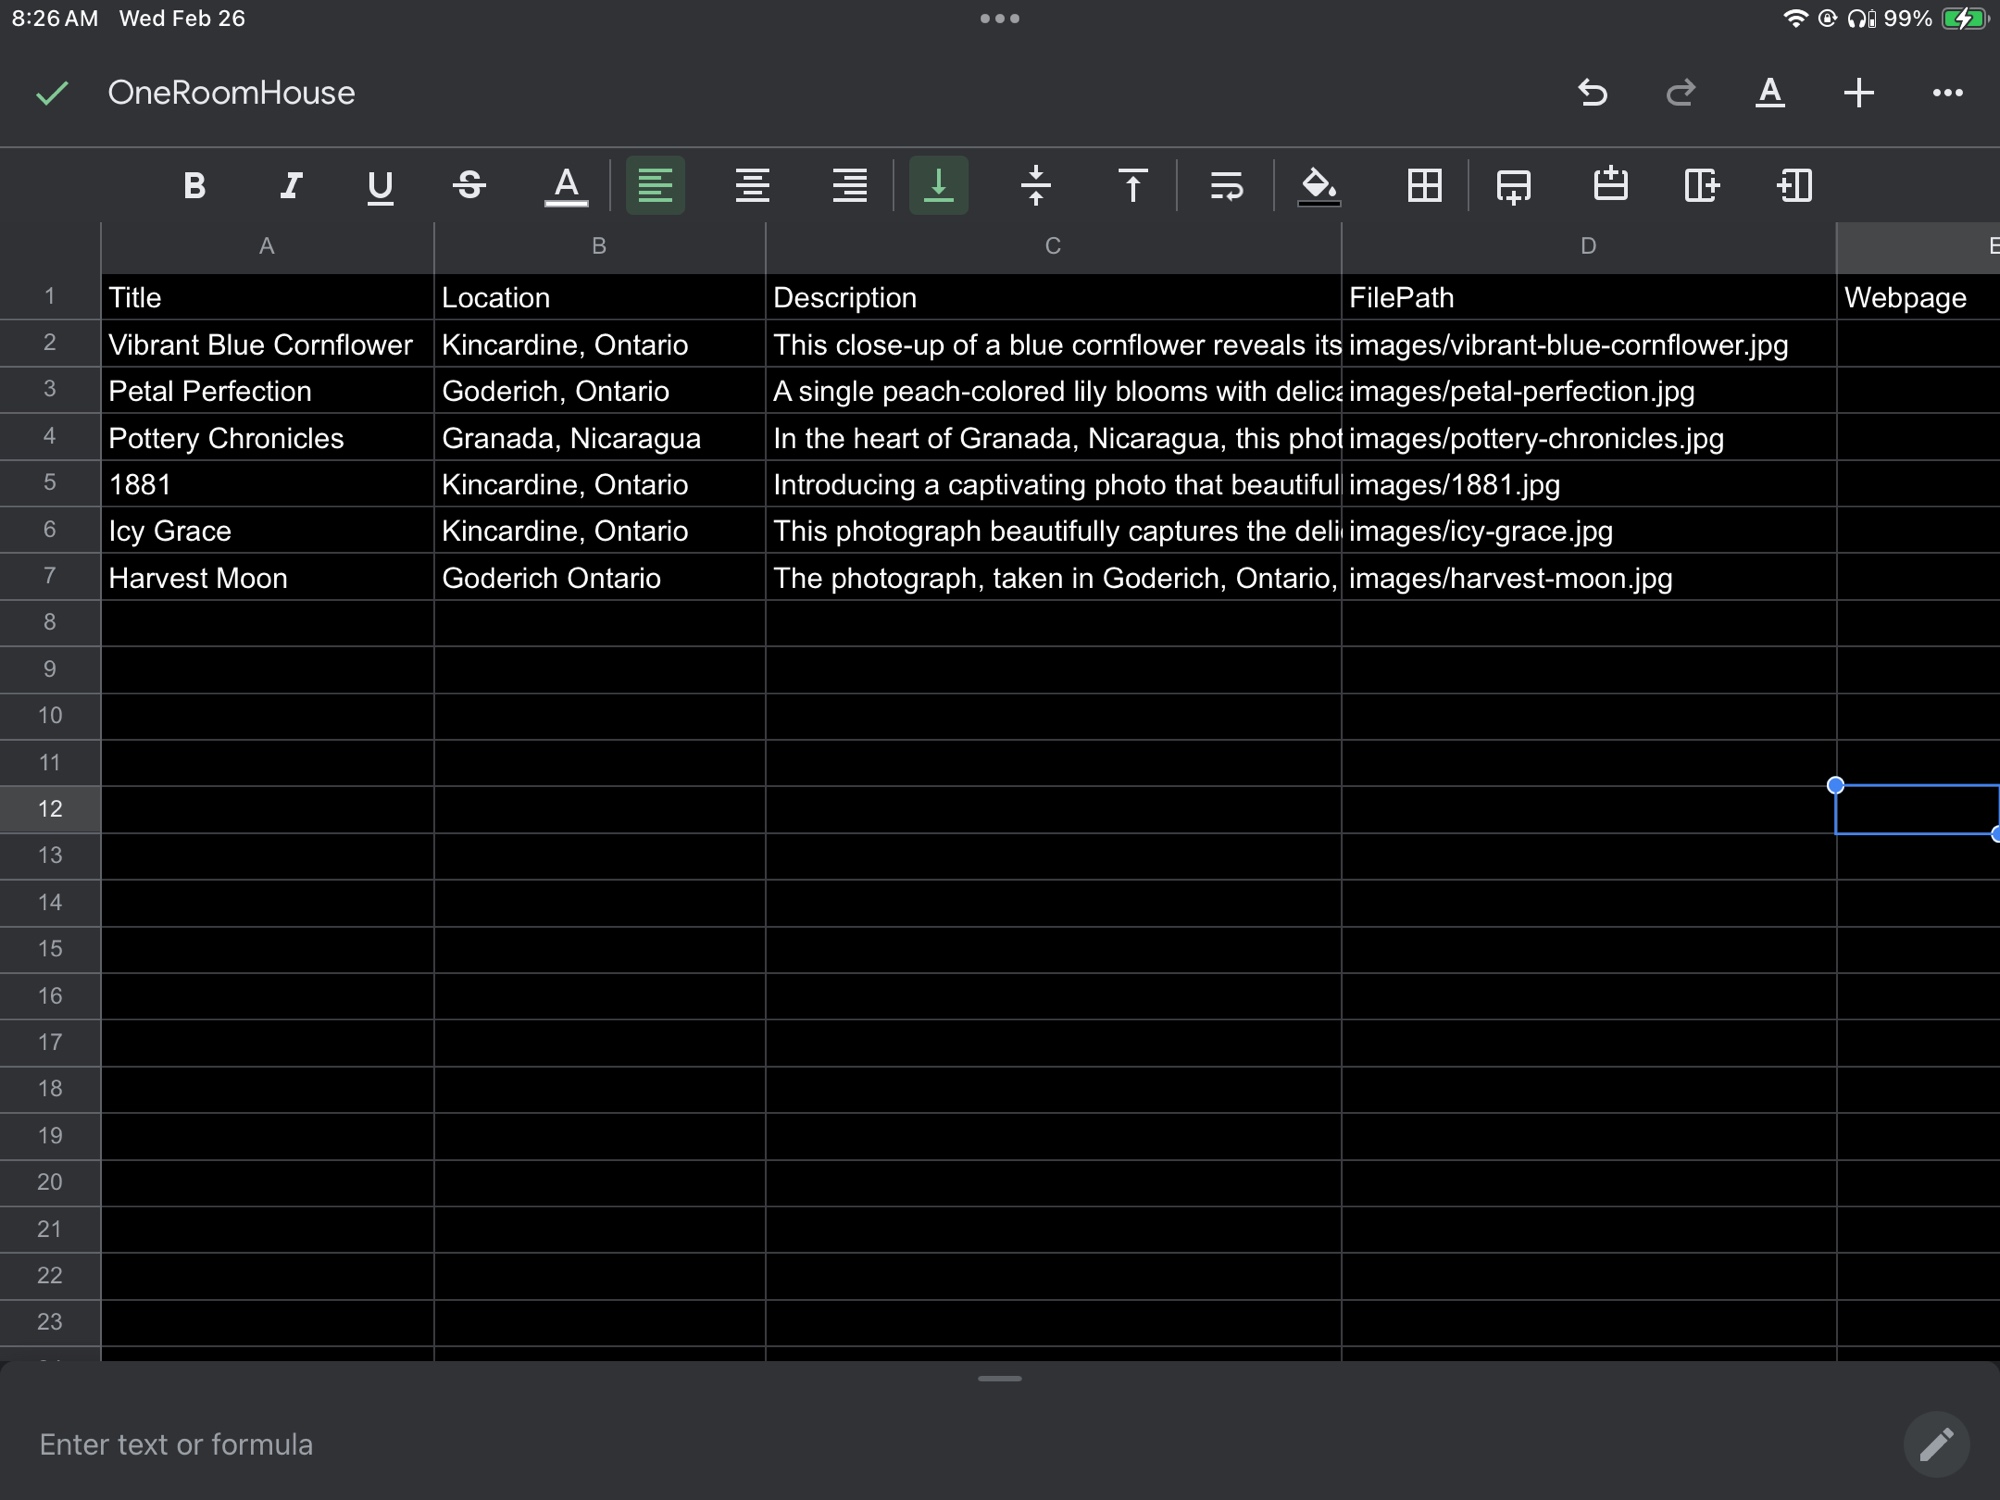The height and width of the screenshot is (1500, 2000).
Task: Align cell content to bottom
Action: click(x=938, y=186)
